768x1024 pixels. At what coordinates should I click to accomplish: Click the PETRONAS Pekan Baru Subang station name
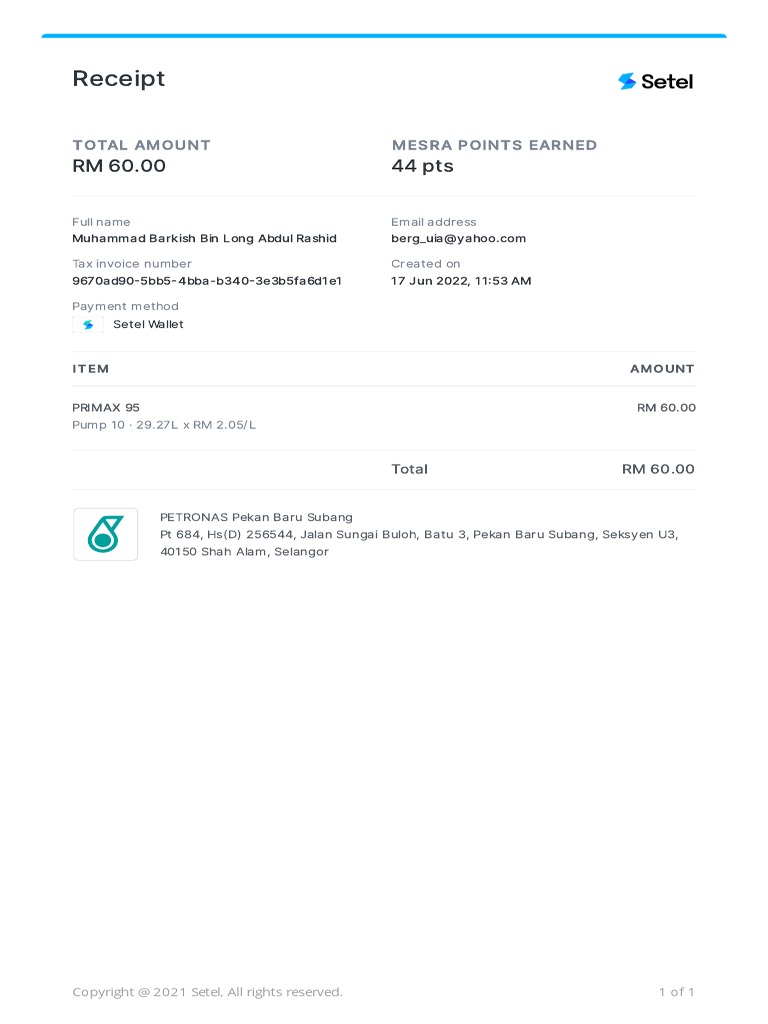256,518
